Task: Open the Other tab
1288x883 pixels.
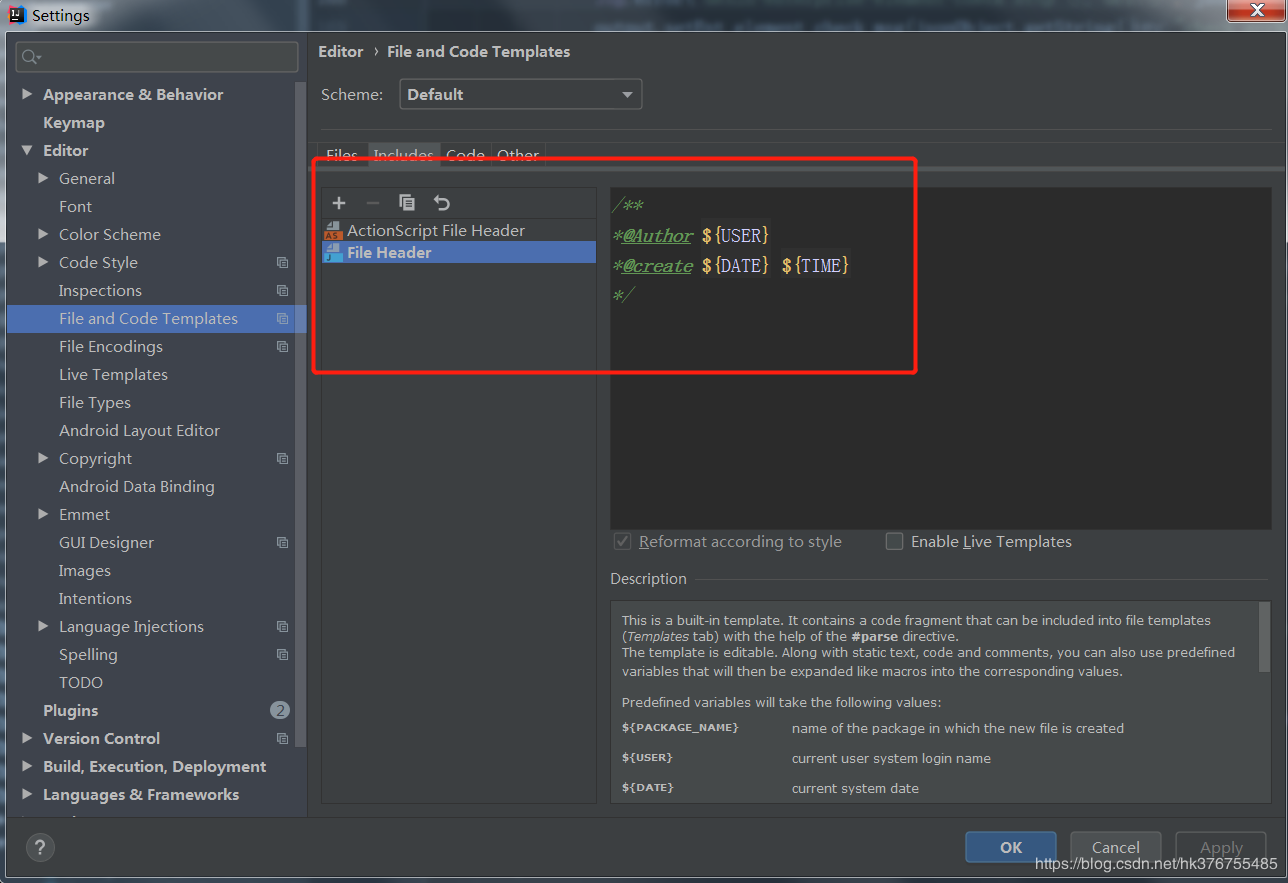Action: pyautogui.click(x=518, y=155)
